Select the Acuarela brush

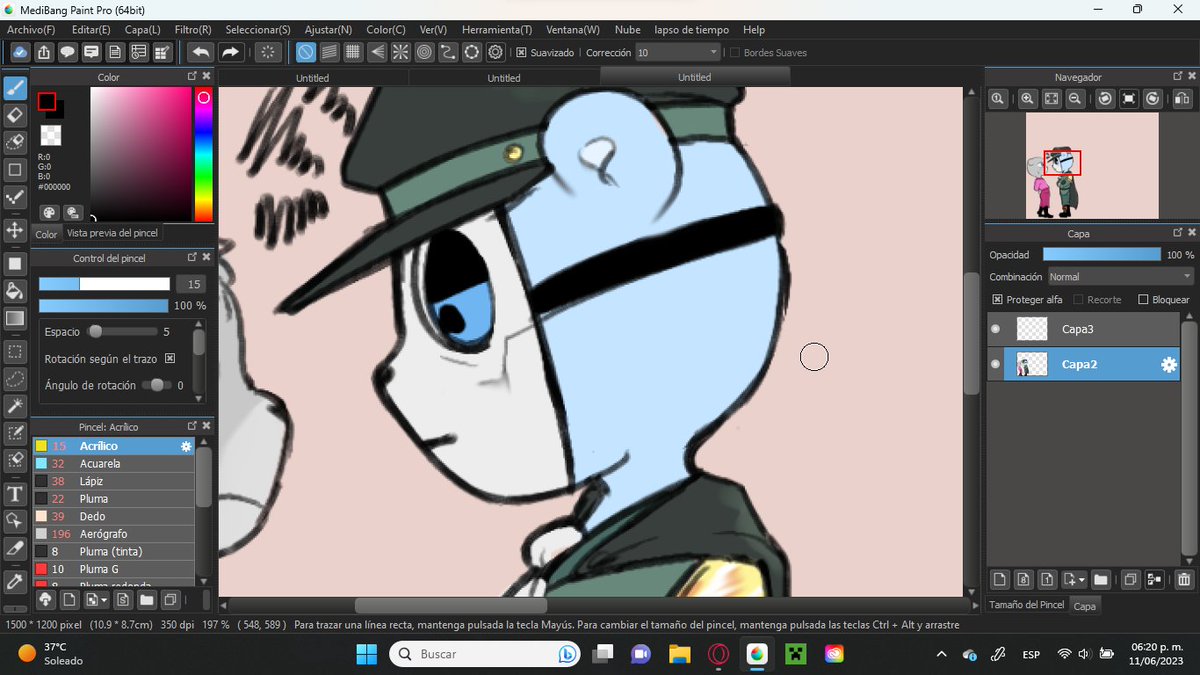click(x=113, y=464)
